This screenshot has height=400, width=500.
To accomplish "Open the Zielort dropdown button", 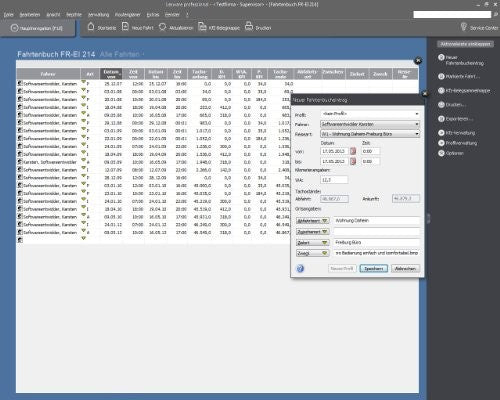I will 313,243.
